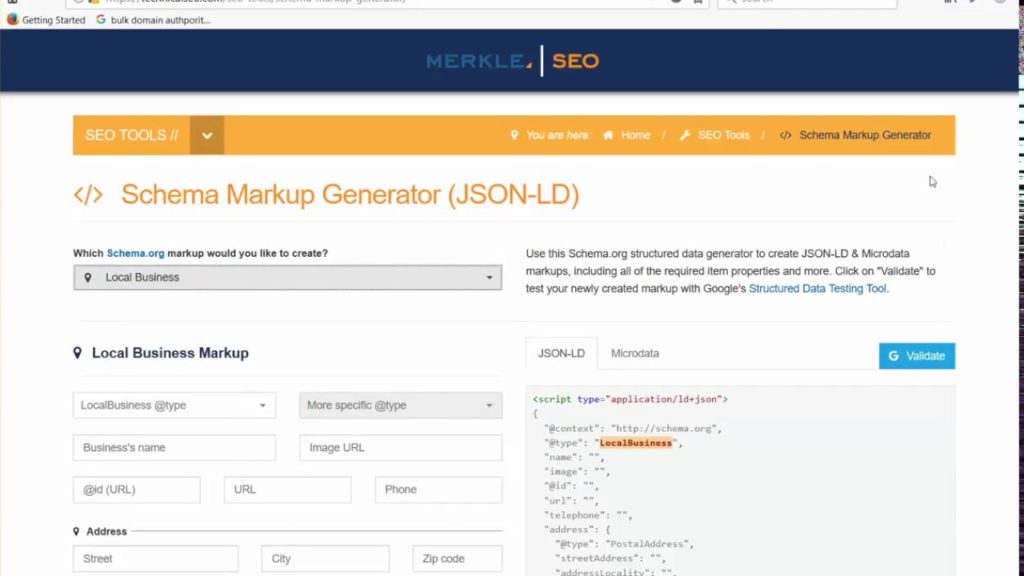1024x576 pixels.
Task: Go to Home breadcrumb link
Action: (635, 135)
